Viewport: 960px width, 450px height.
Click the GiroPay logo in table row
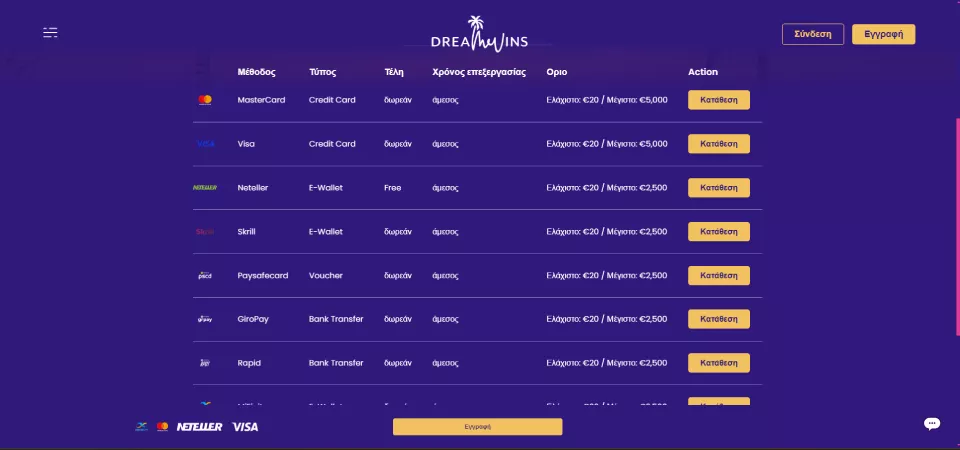[205, 319]
